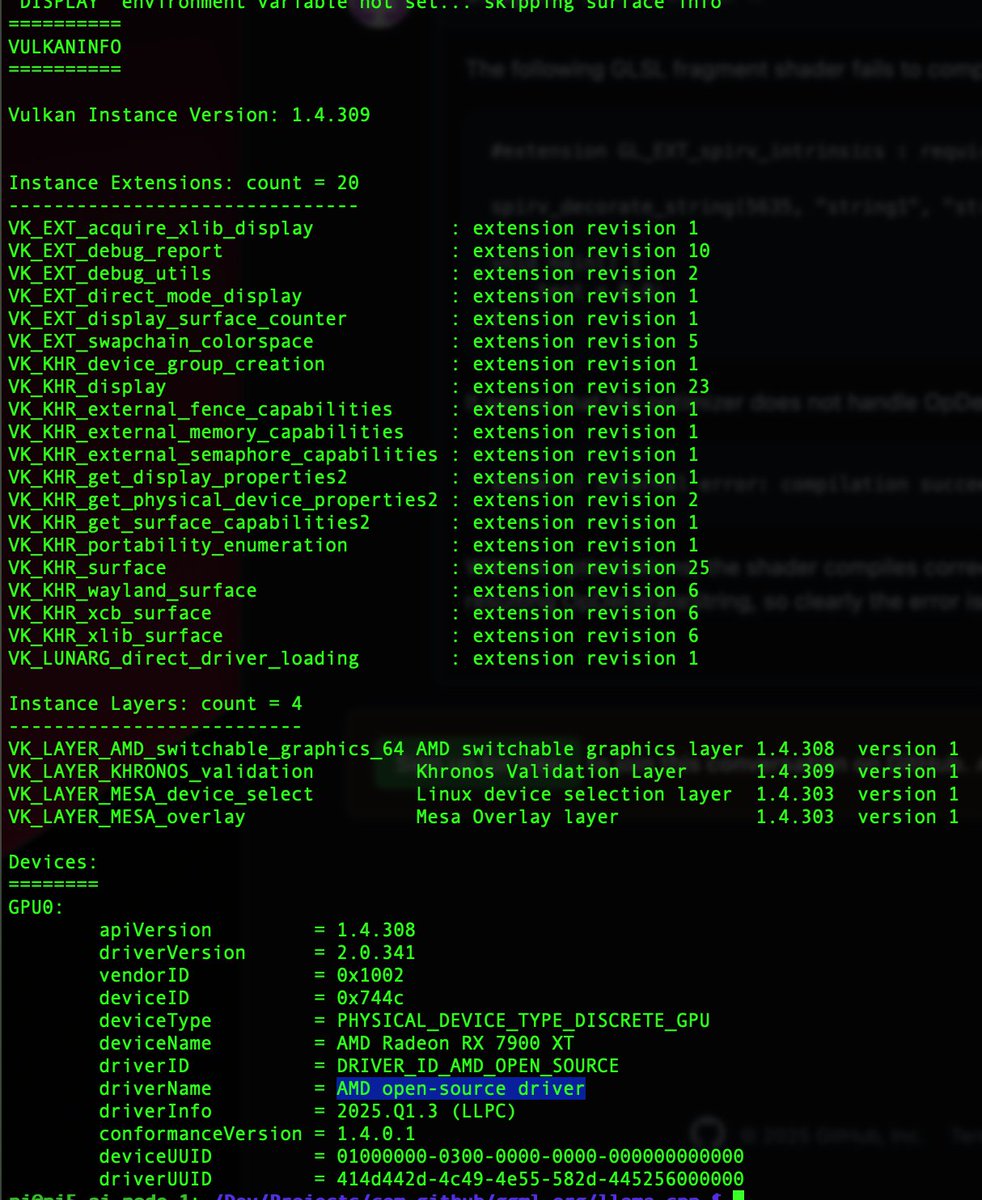982x1200 pixels.
Task: Select driverVersion value '2.0.341'
Action: pyautogui.click(x=376, y=953)
